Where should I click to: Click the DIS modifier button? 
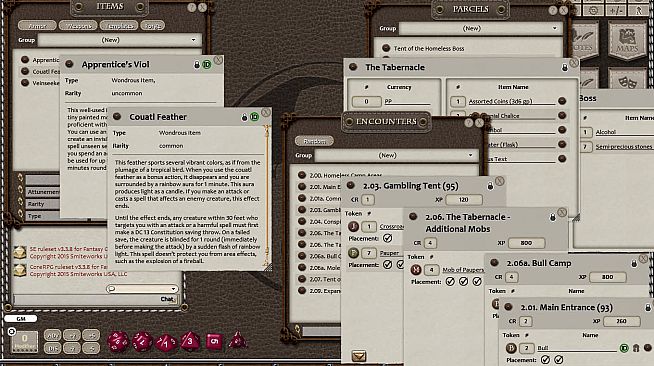(52, 348)
